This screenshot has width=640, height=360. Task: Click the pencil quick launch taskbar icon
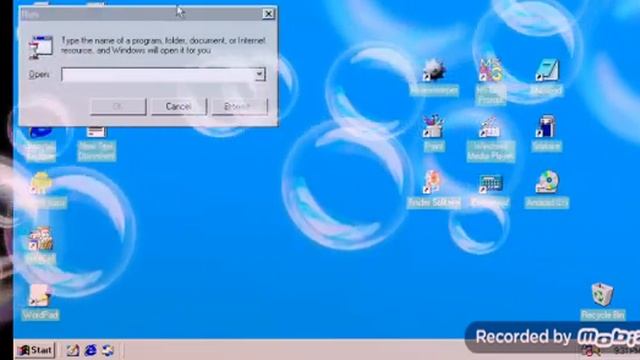click(73, 350)
